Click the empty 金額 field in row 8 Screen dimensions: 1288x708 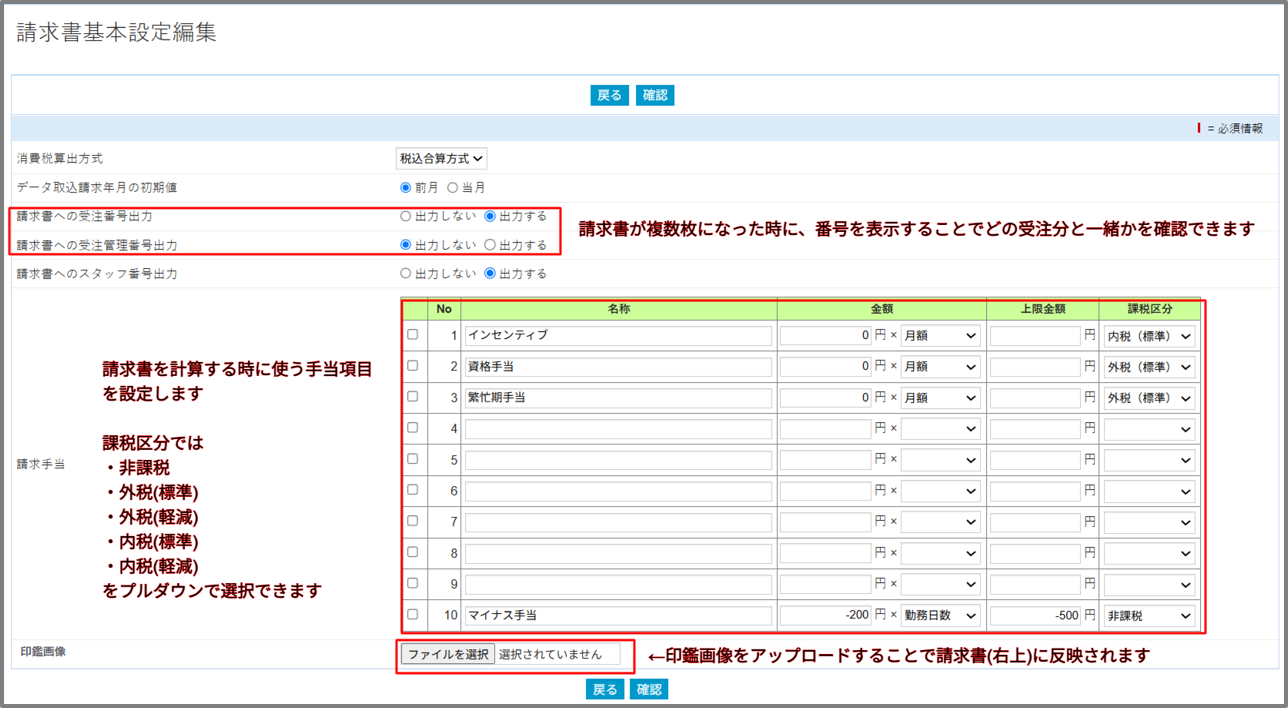coord(826,553)
